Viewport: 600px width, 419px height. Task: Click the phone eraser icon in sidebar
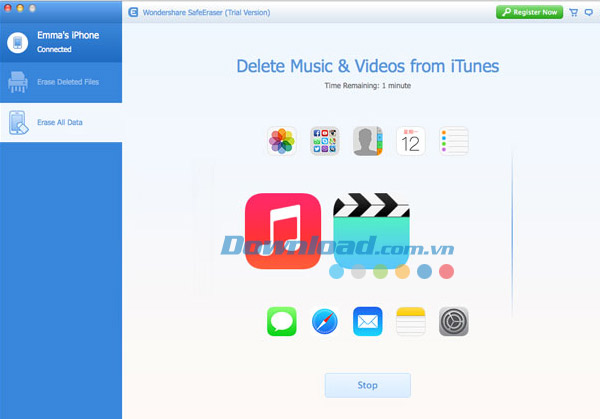click(18, 122)
